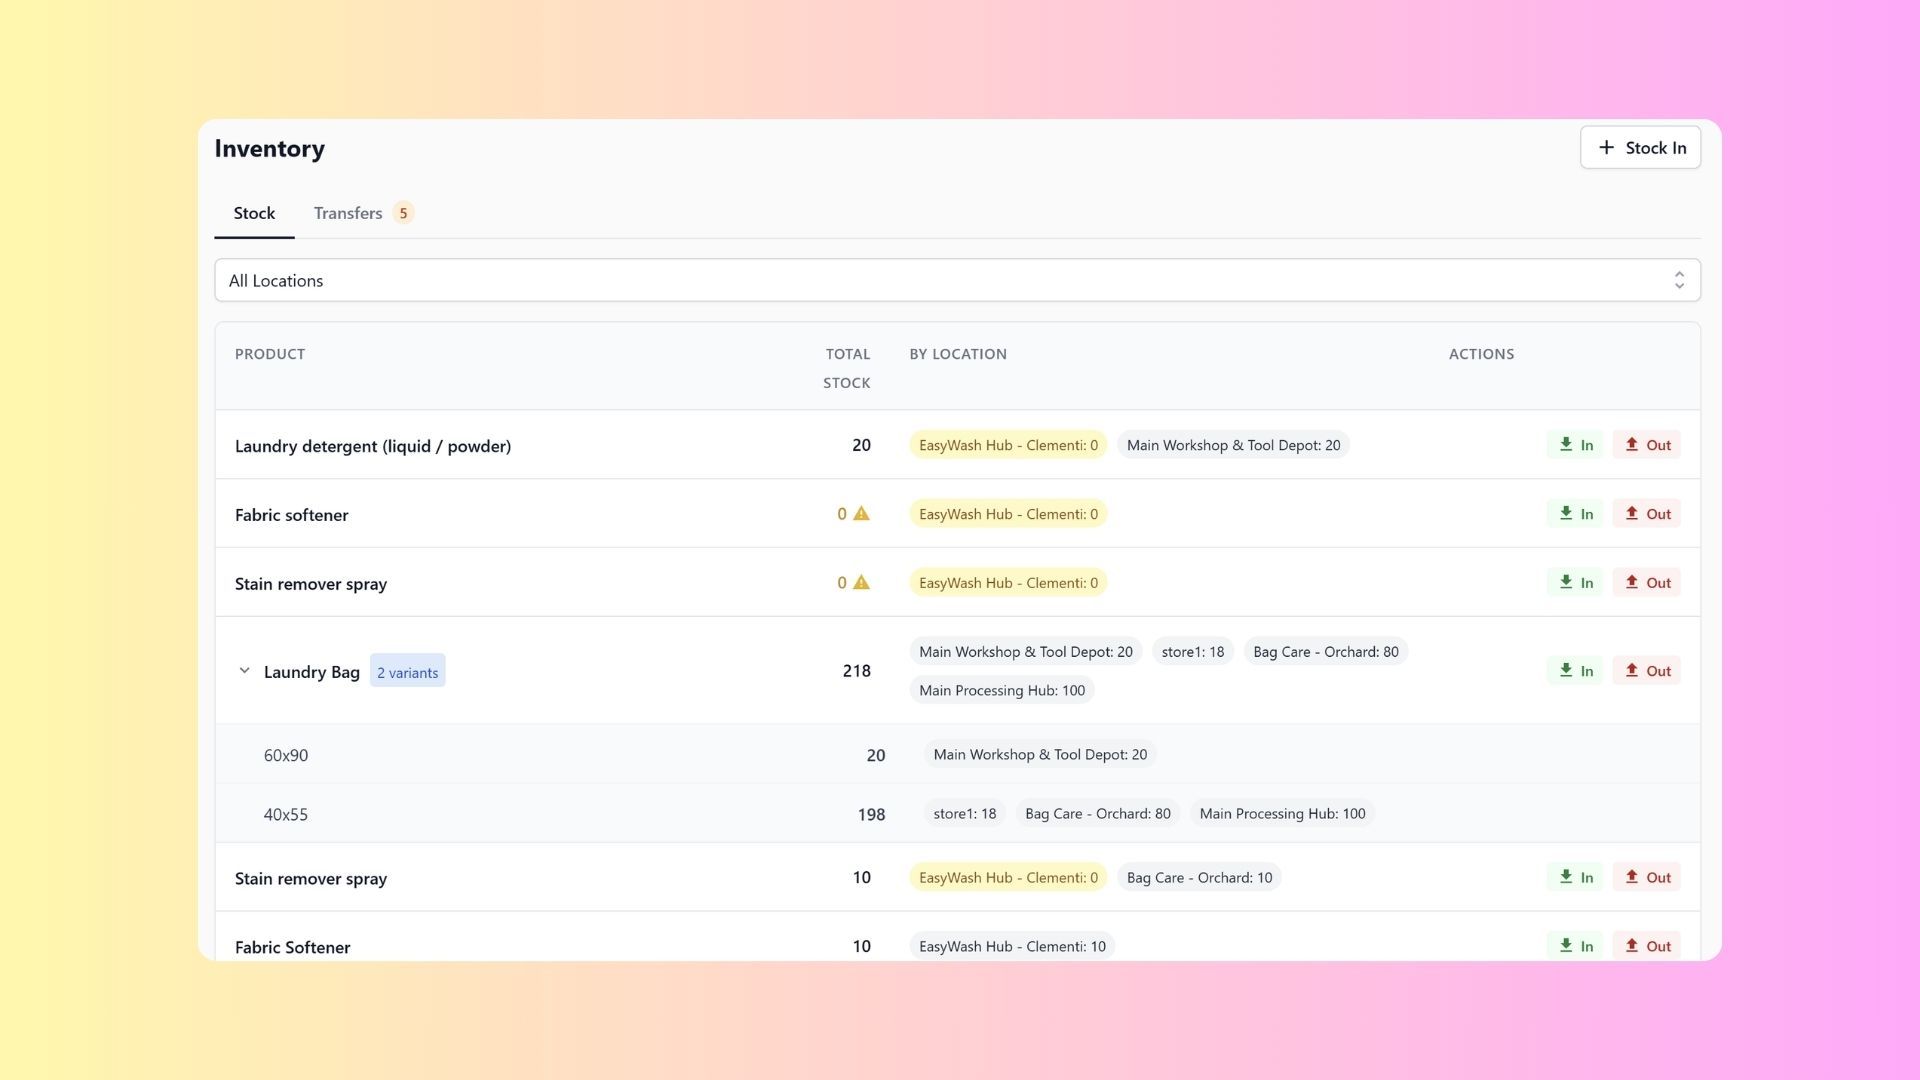
Task: Click the warning triangle on the zero-stock Stain remover spray row
Action: point(861,583)
